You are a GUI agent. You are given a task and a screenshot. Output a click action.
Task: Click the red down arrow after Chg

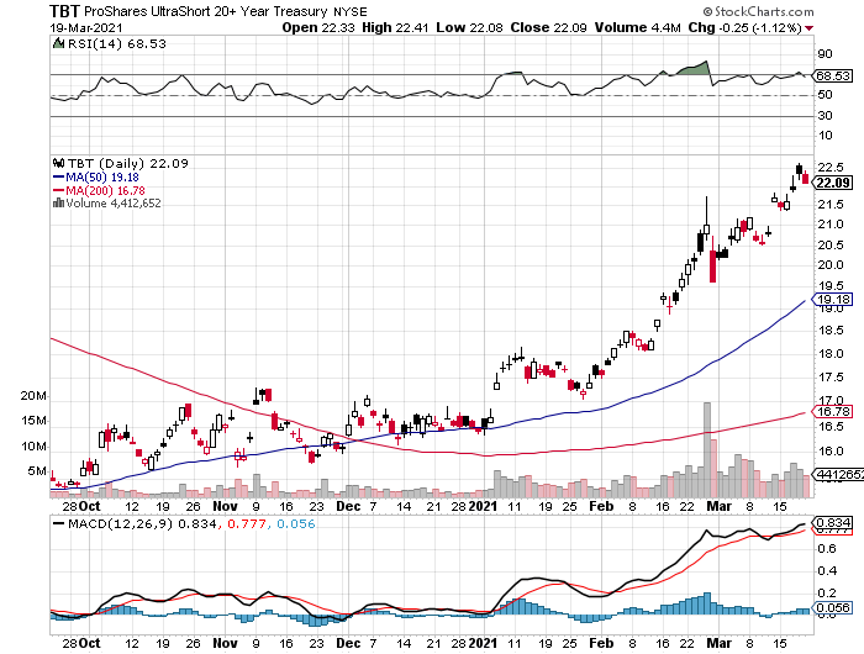point(809,28)
